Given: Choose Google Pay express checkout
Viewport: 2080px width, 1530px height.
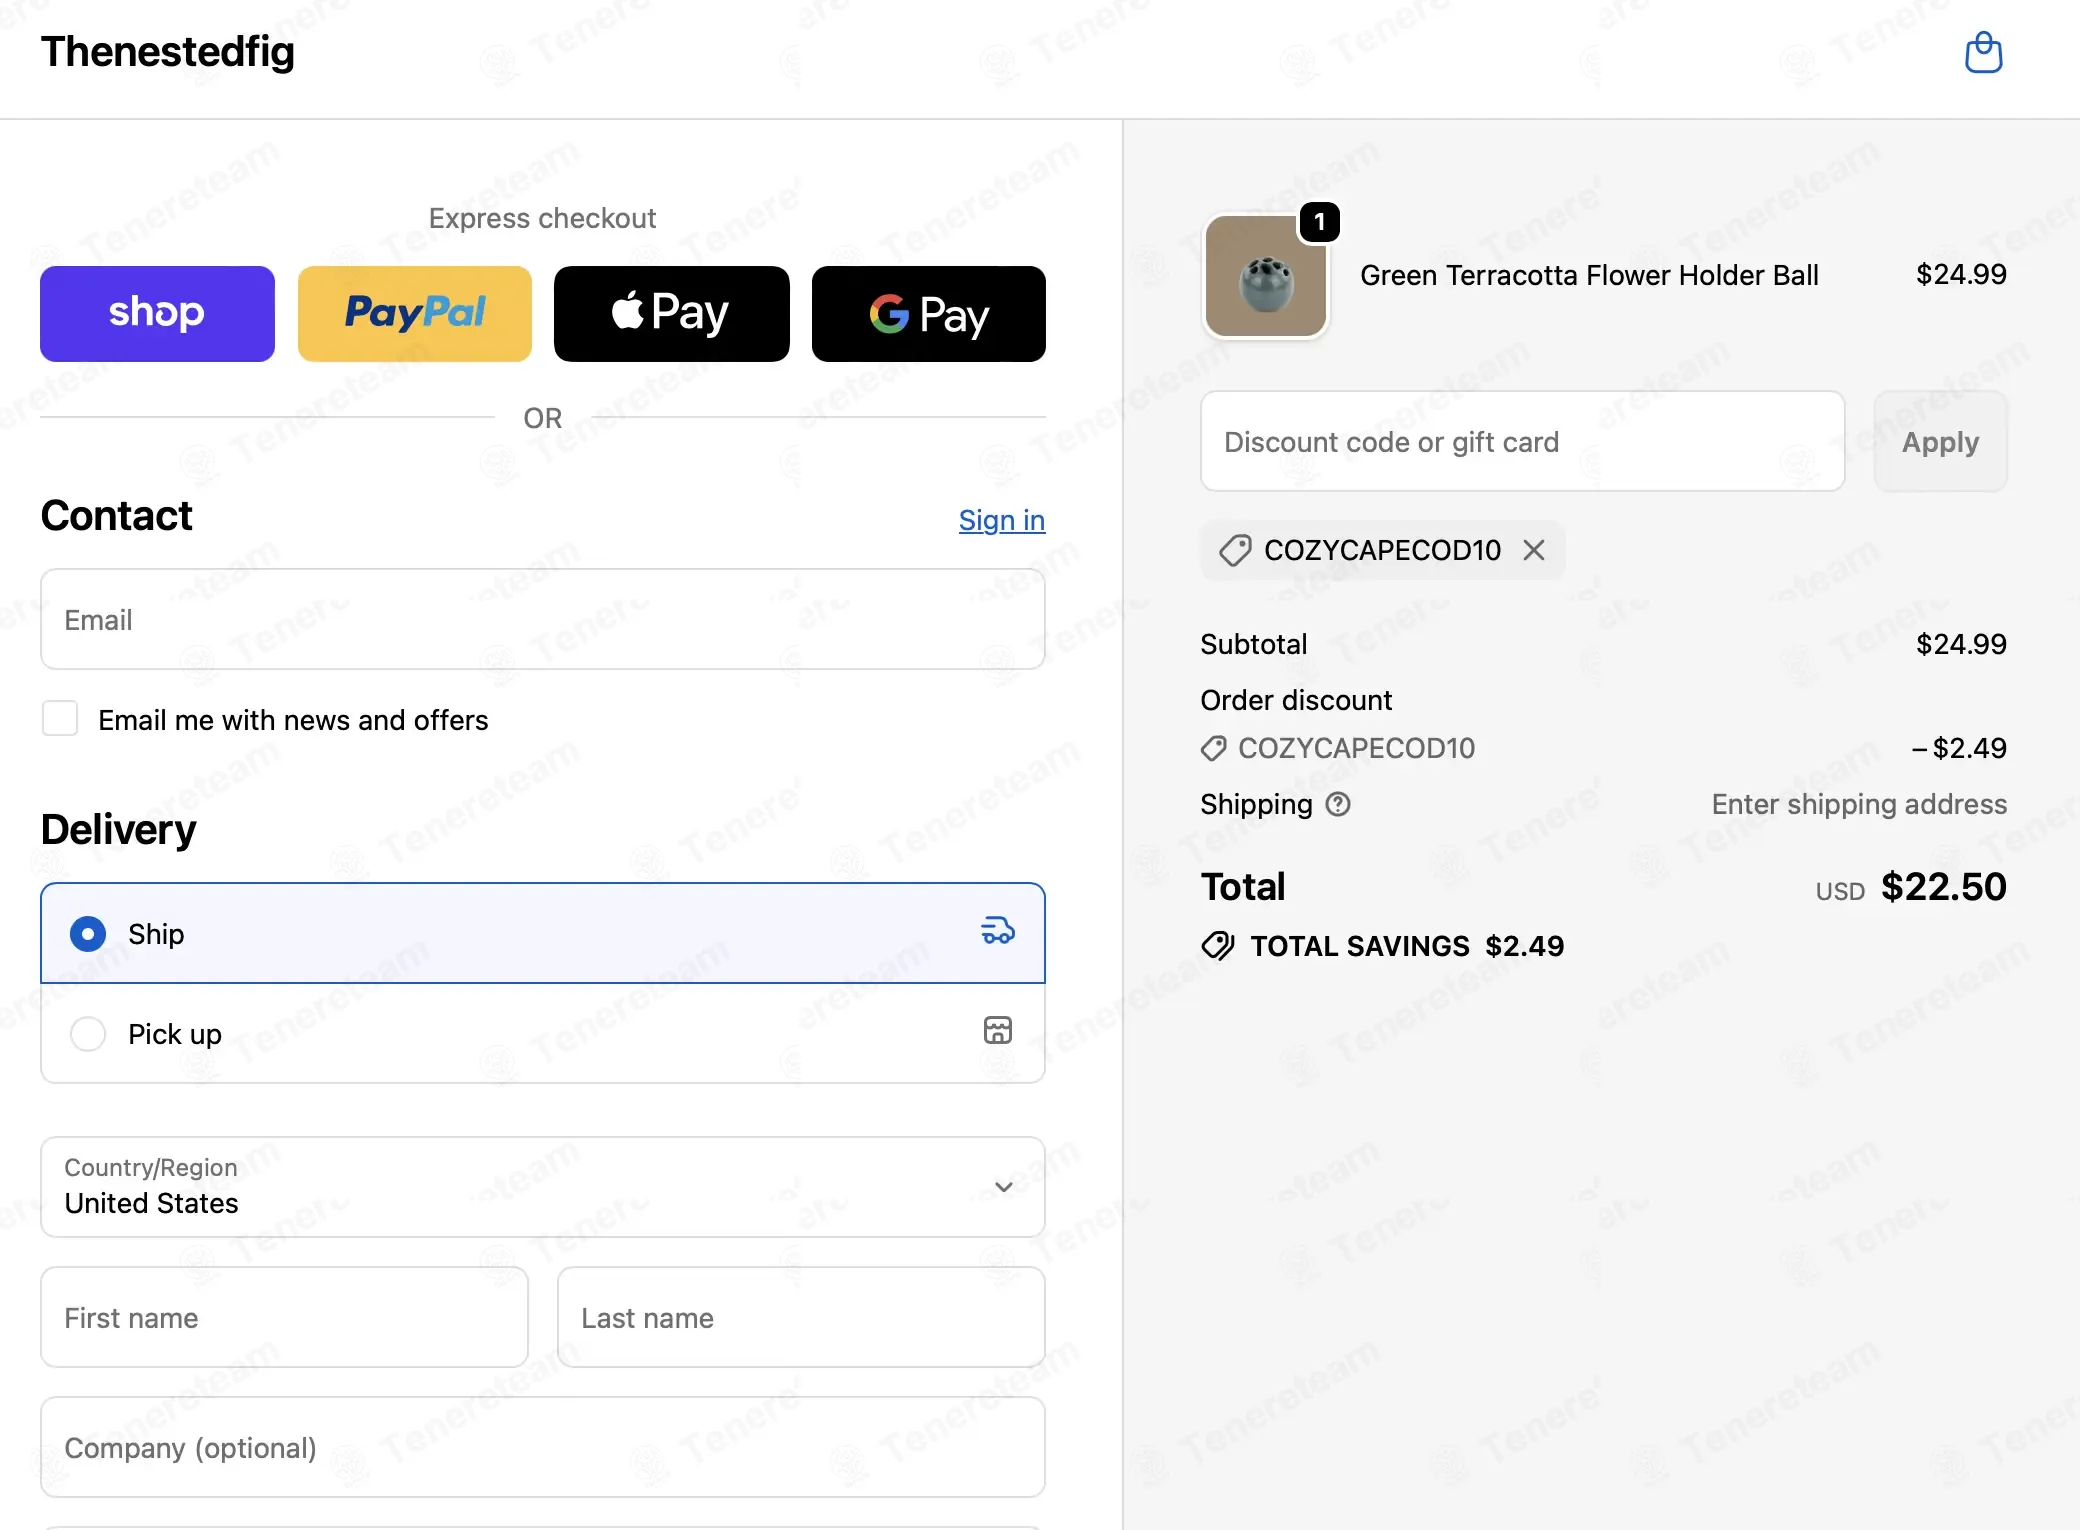Looking at the screenshot, I should pos(929,314).
